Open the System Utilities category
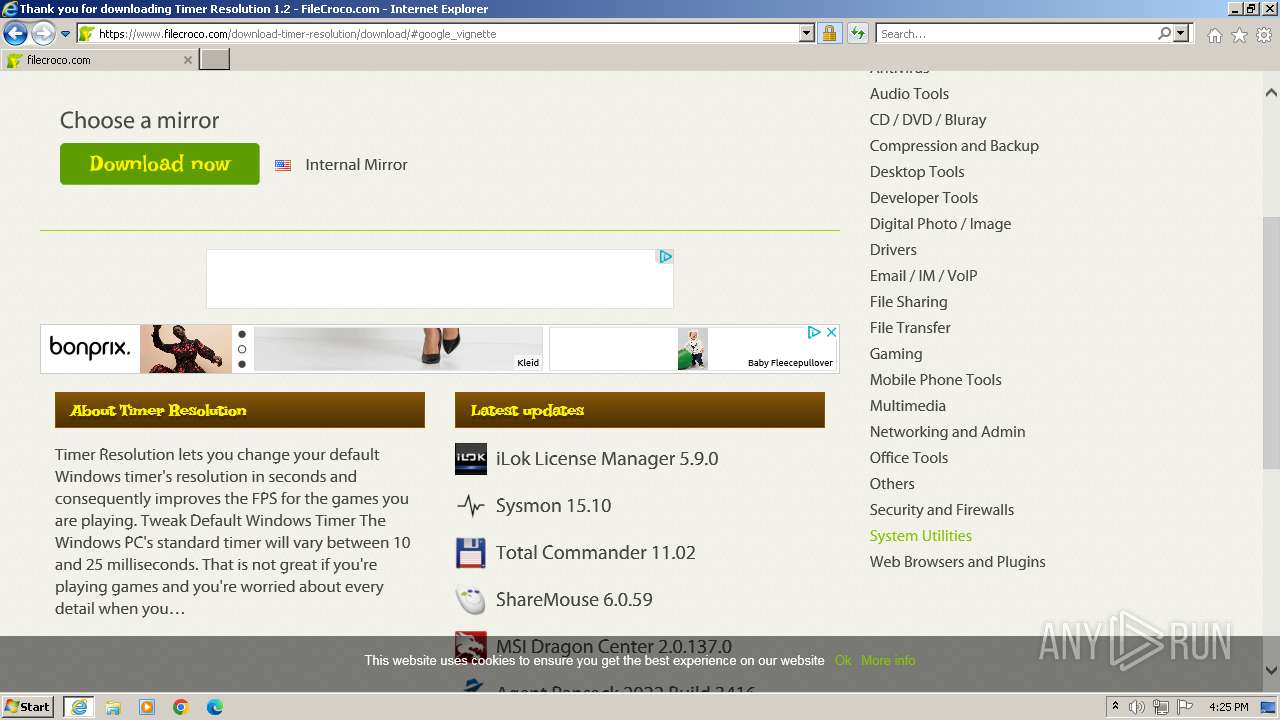The image size is (1280, 720). tap(920, 536)
